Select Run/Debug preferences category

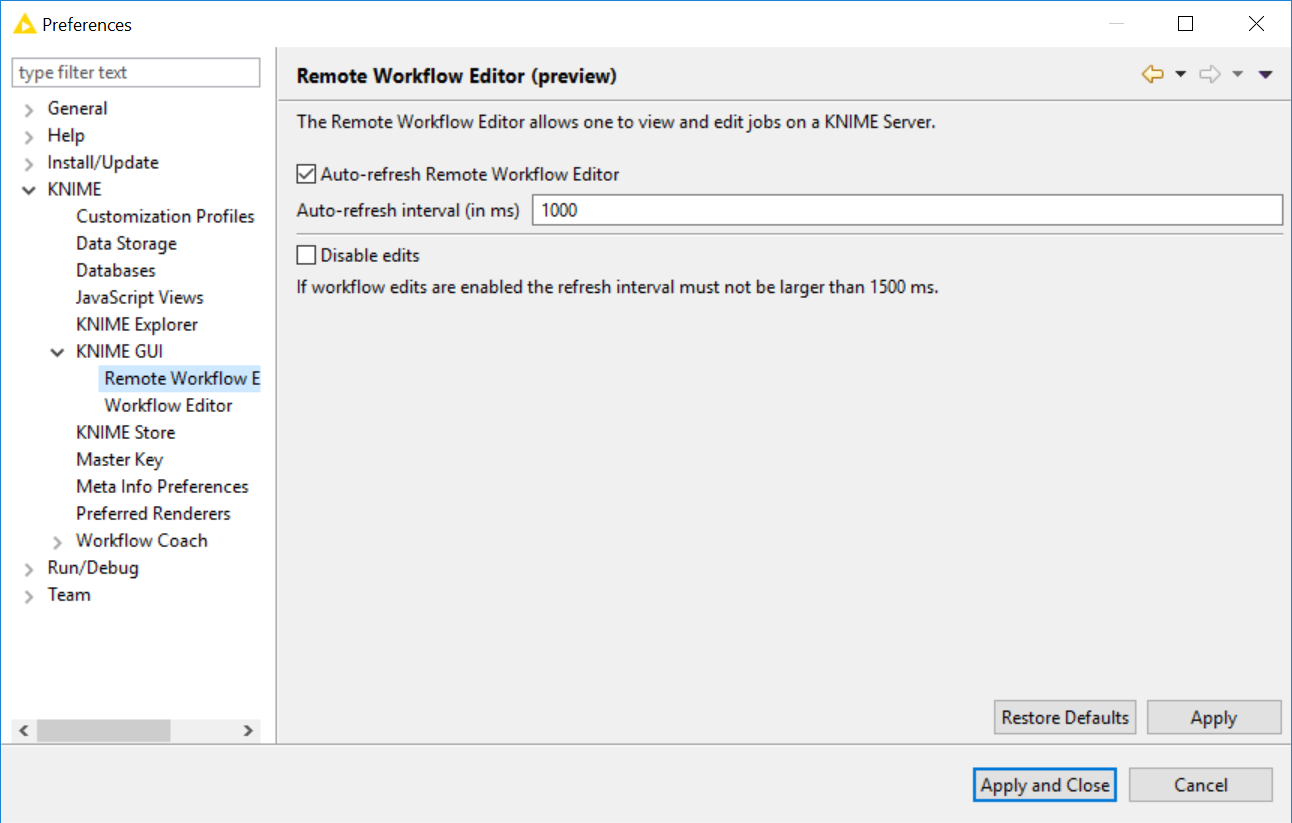tap(93, 567)
